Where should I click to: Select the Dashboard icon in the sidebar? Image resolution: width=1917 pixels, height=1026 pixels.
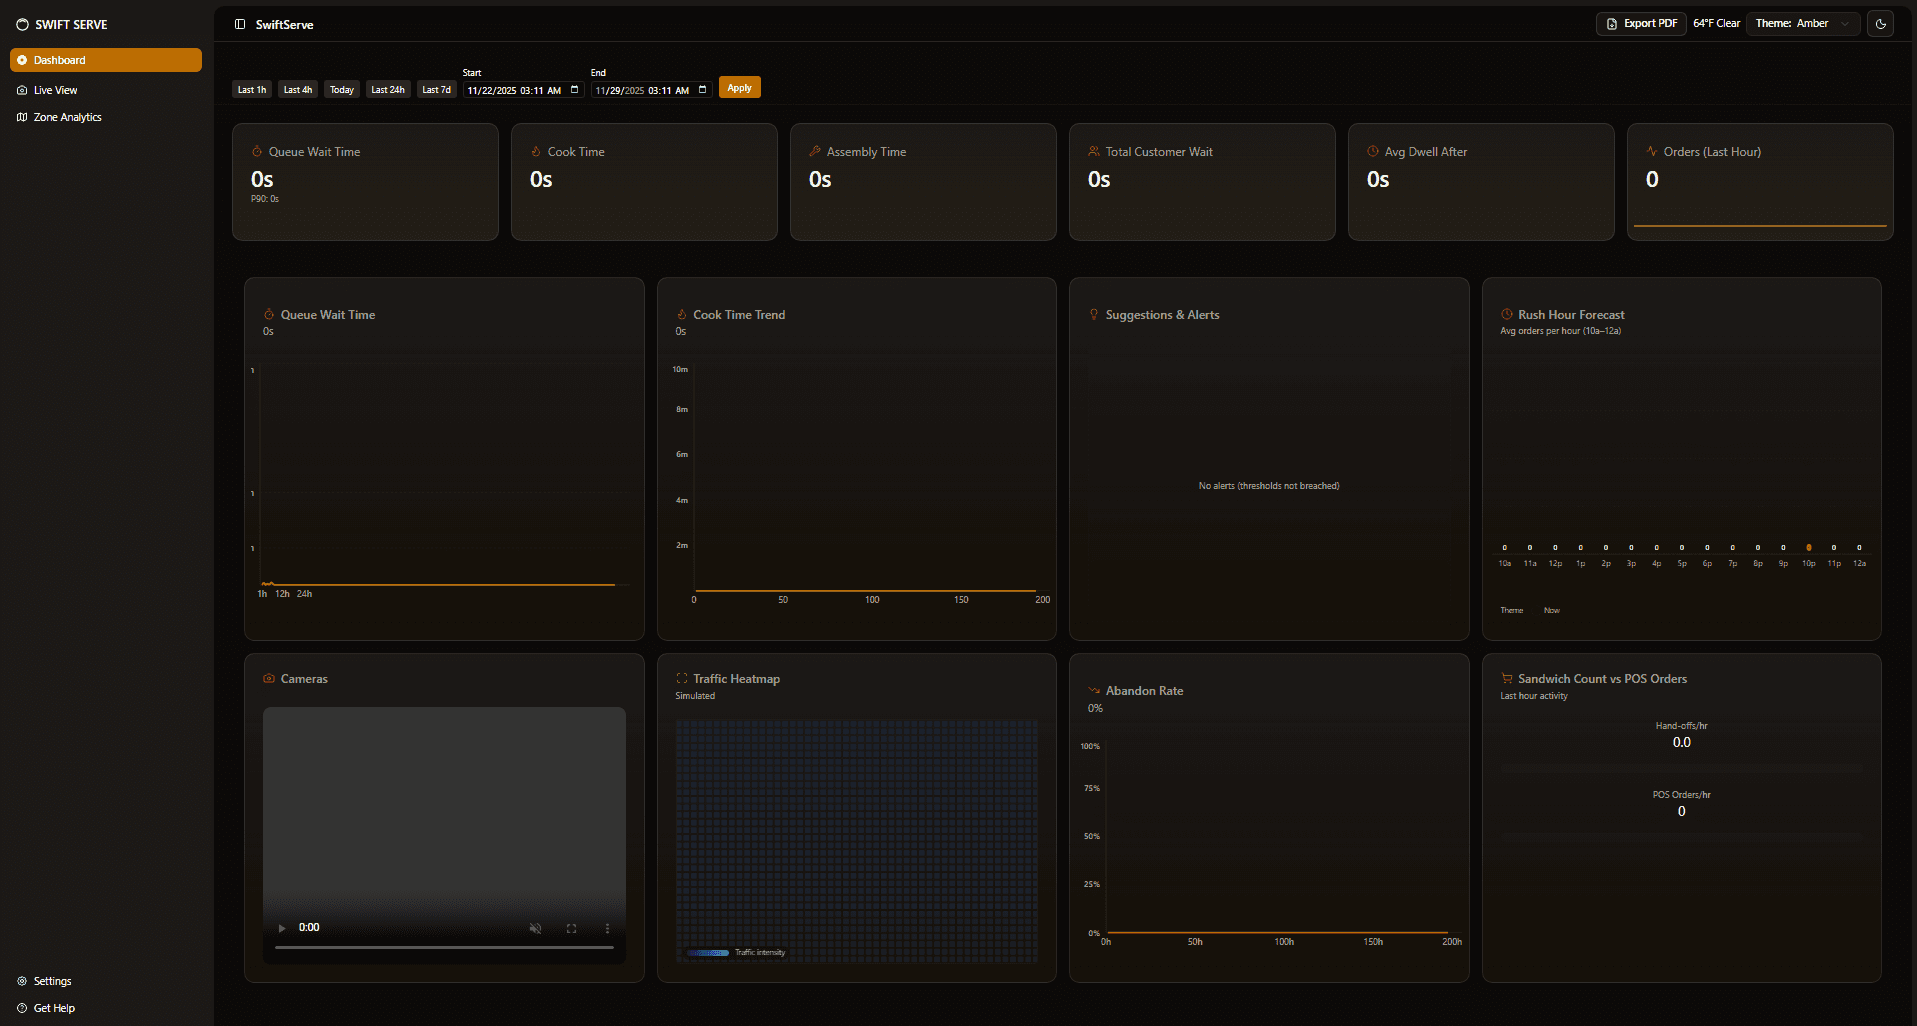[x=22, y=60]
